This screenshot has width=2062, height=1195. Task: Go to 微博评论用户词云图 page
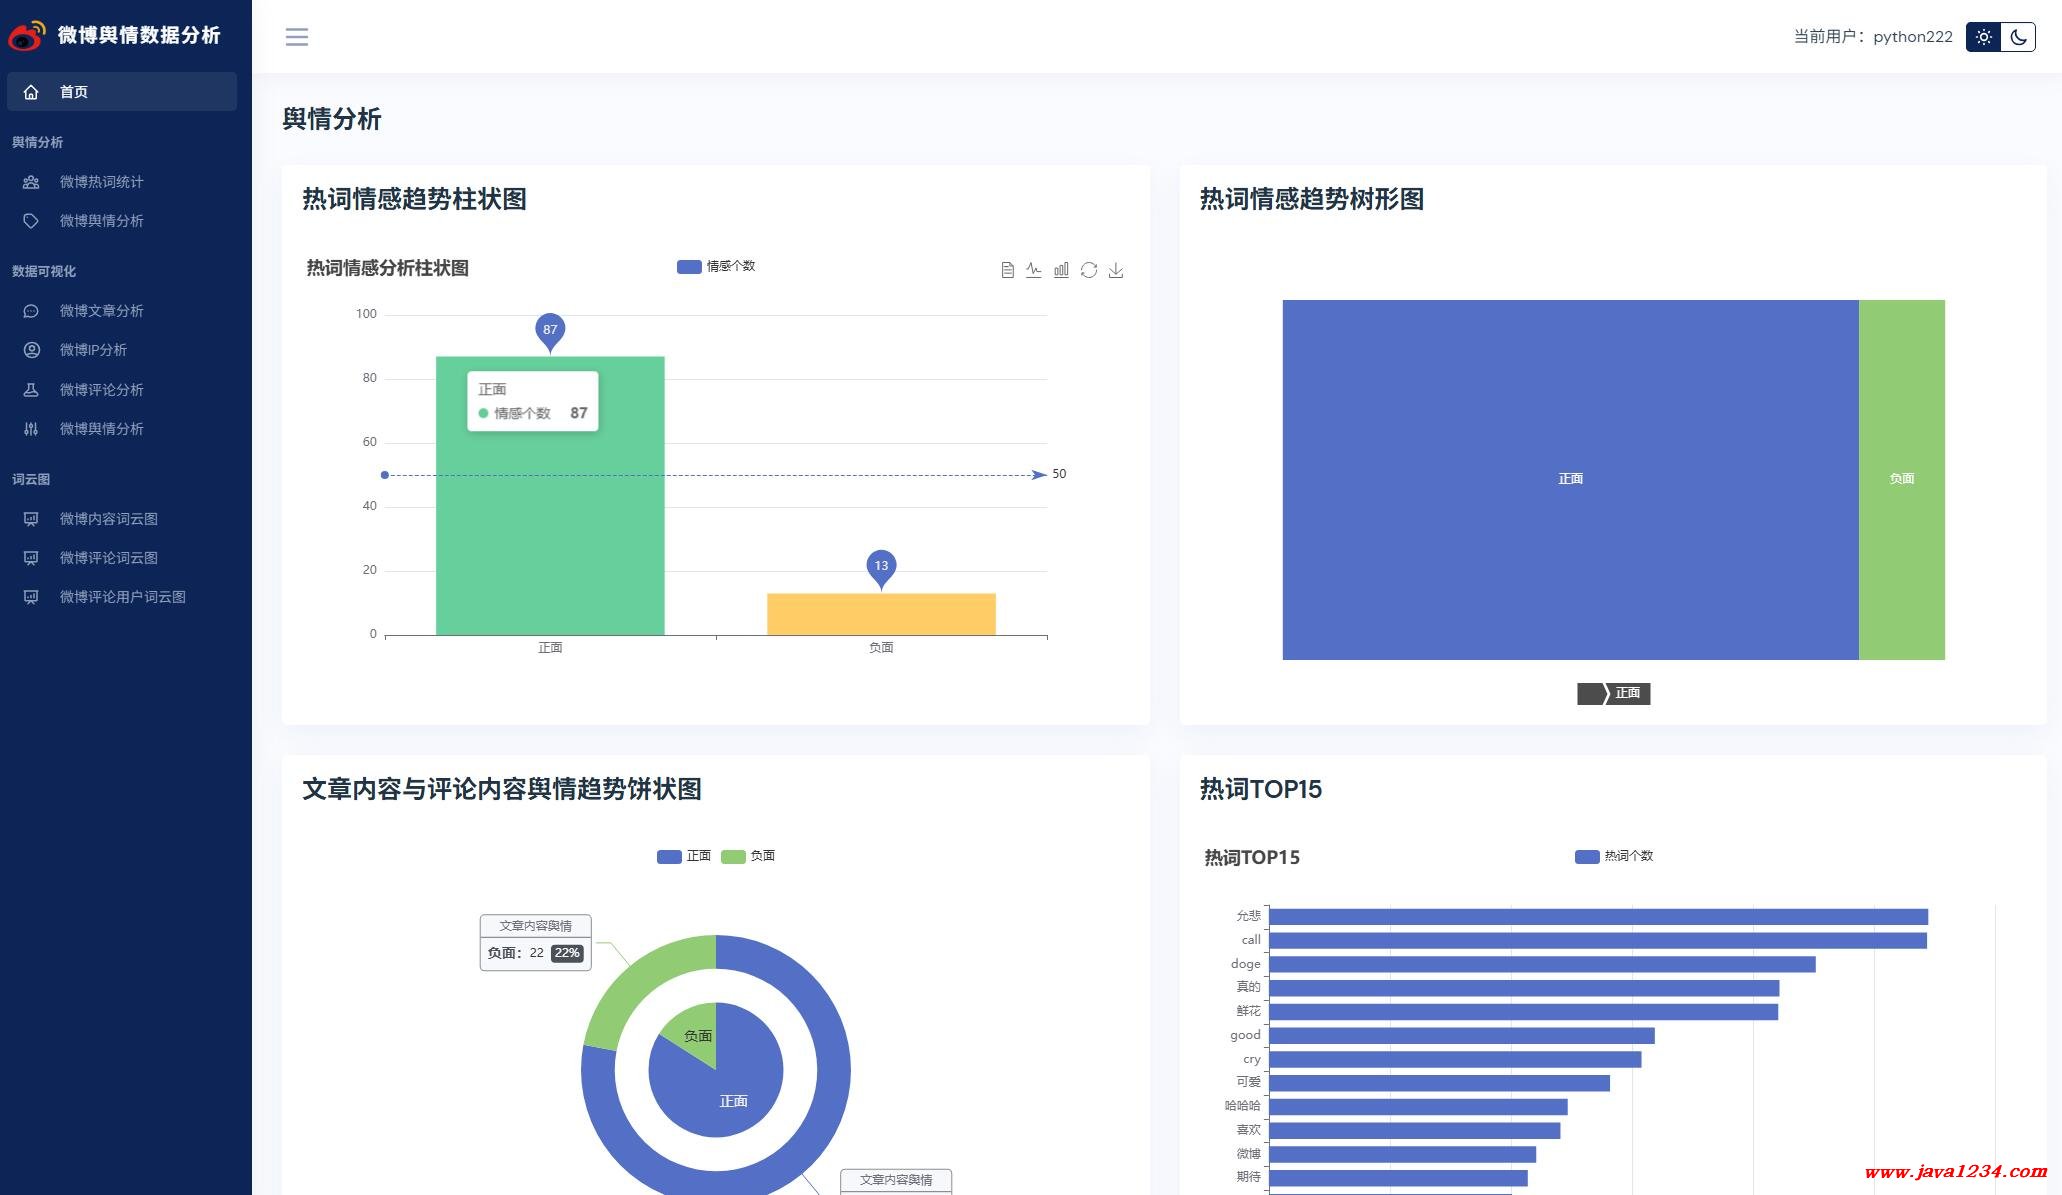coord(122,597)
